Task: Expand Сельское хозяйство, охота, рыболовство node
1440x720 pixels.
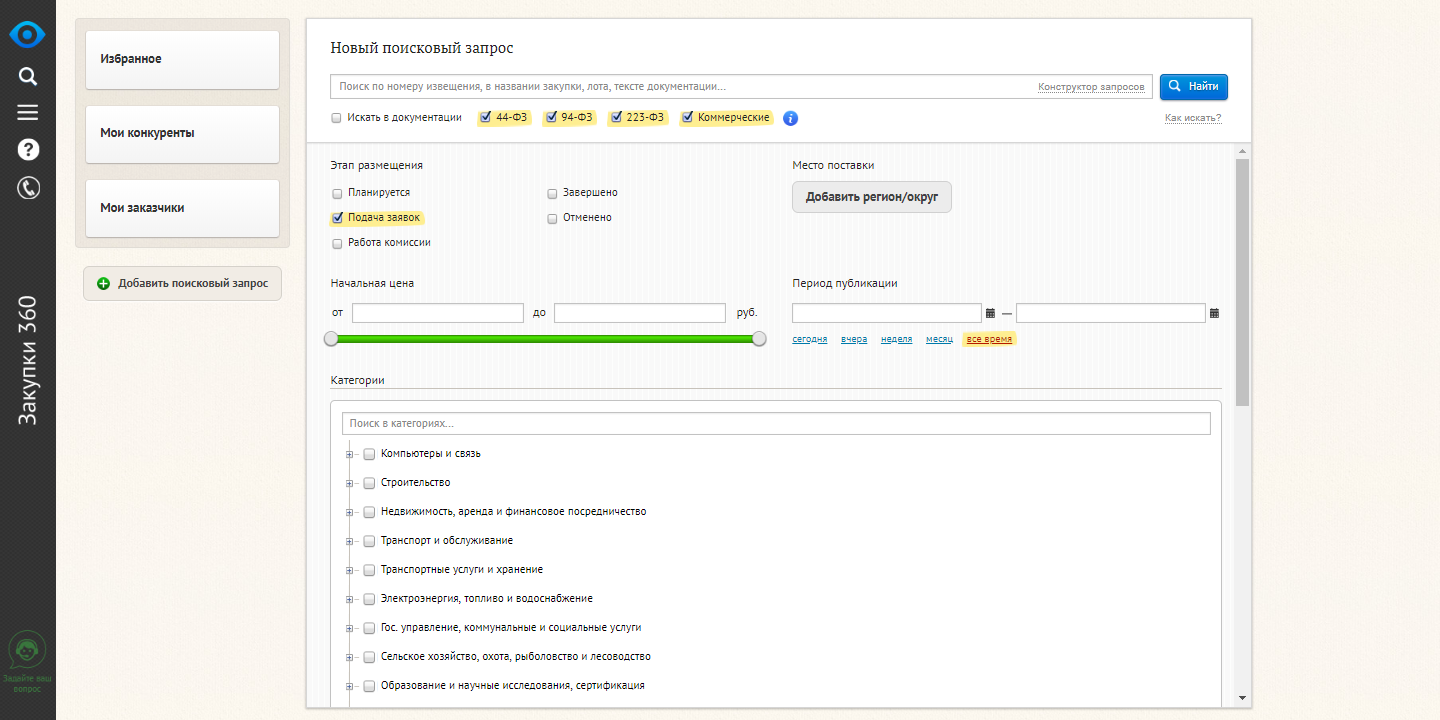Action: [350, 658]
